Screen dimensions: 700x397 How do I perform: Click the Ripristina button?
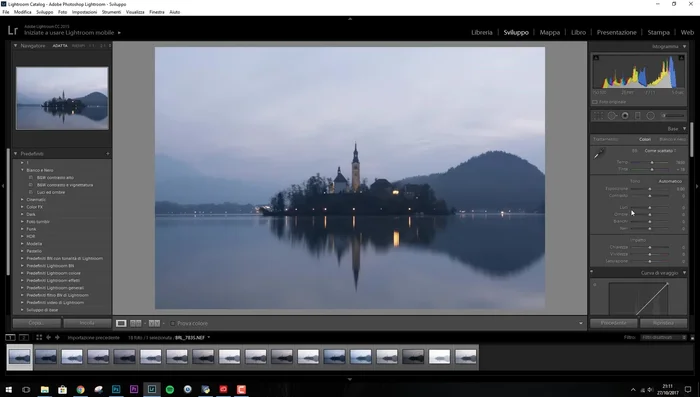[663, 323]
